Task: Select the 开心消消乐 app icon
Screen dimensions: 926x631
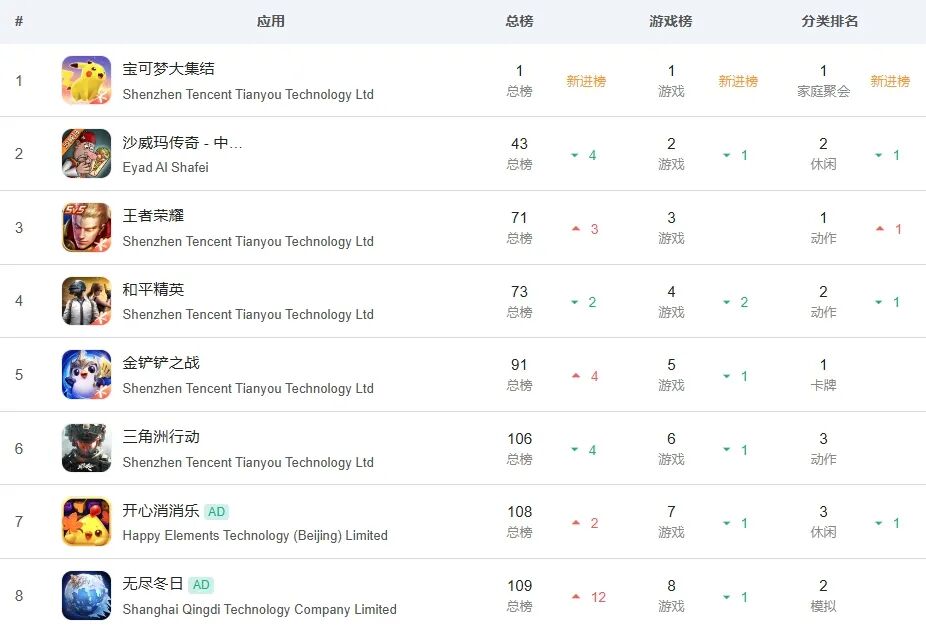Action: (x=86, y=522)
